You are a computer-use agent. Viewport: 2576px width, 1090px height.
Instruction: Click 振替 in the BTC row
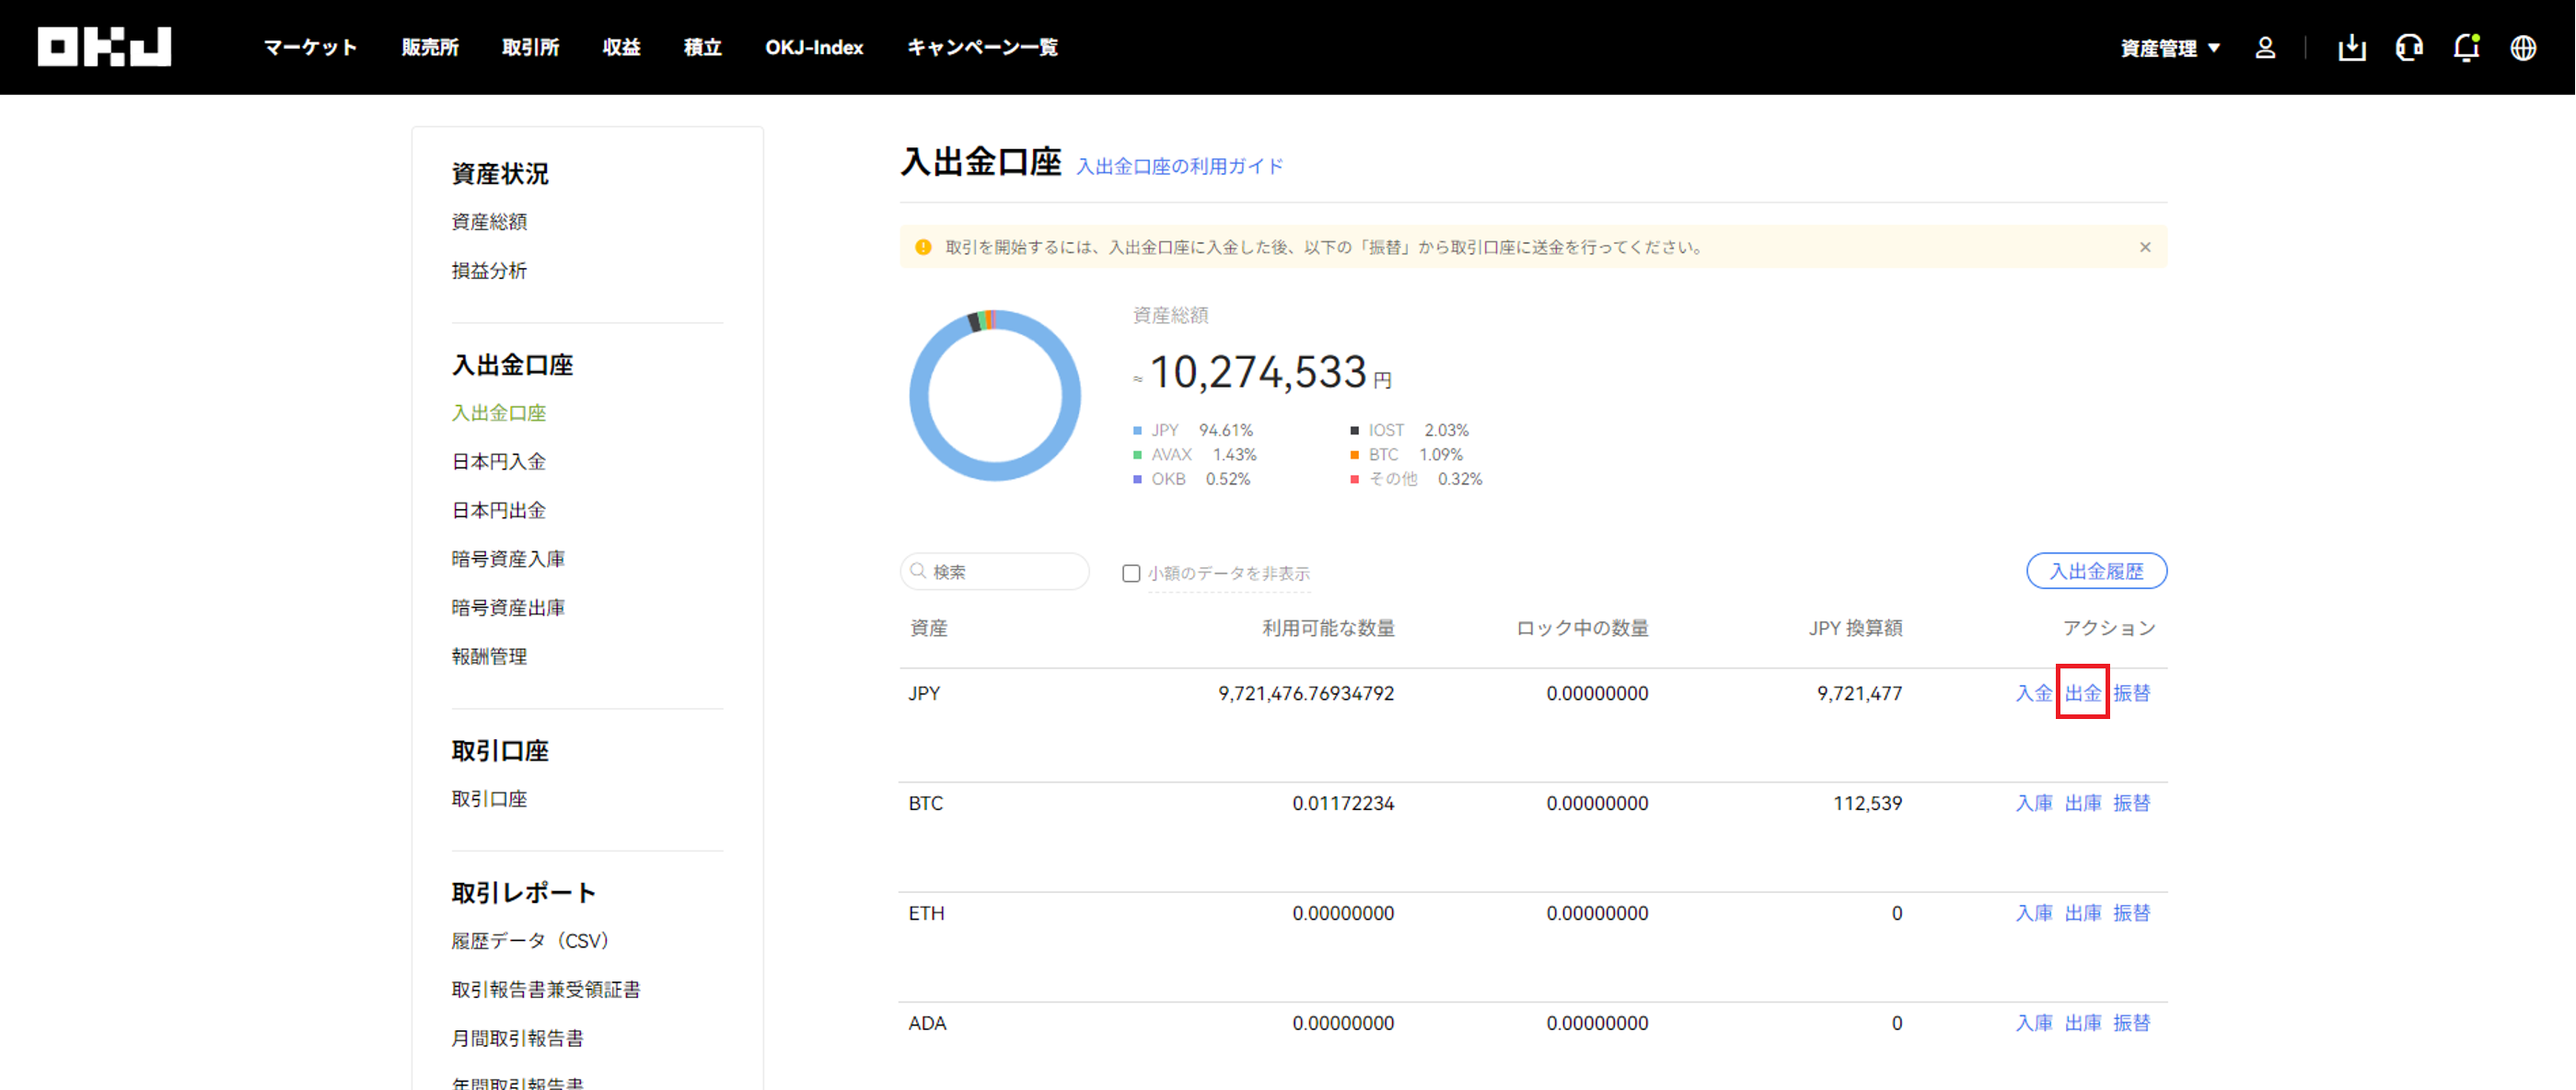(x=2131, y=803)
